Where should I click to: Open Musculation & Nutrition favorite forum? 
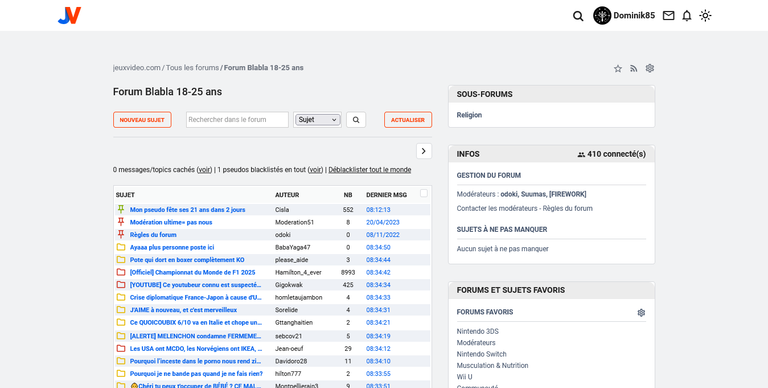pos(493,365)
